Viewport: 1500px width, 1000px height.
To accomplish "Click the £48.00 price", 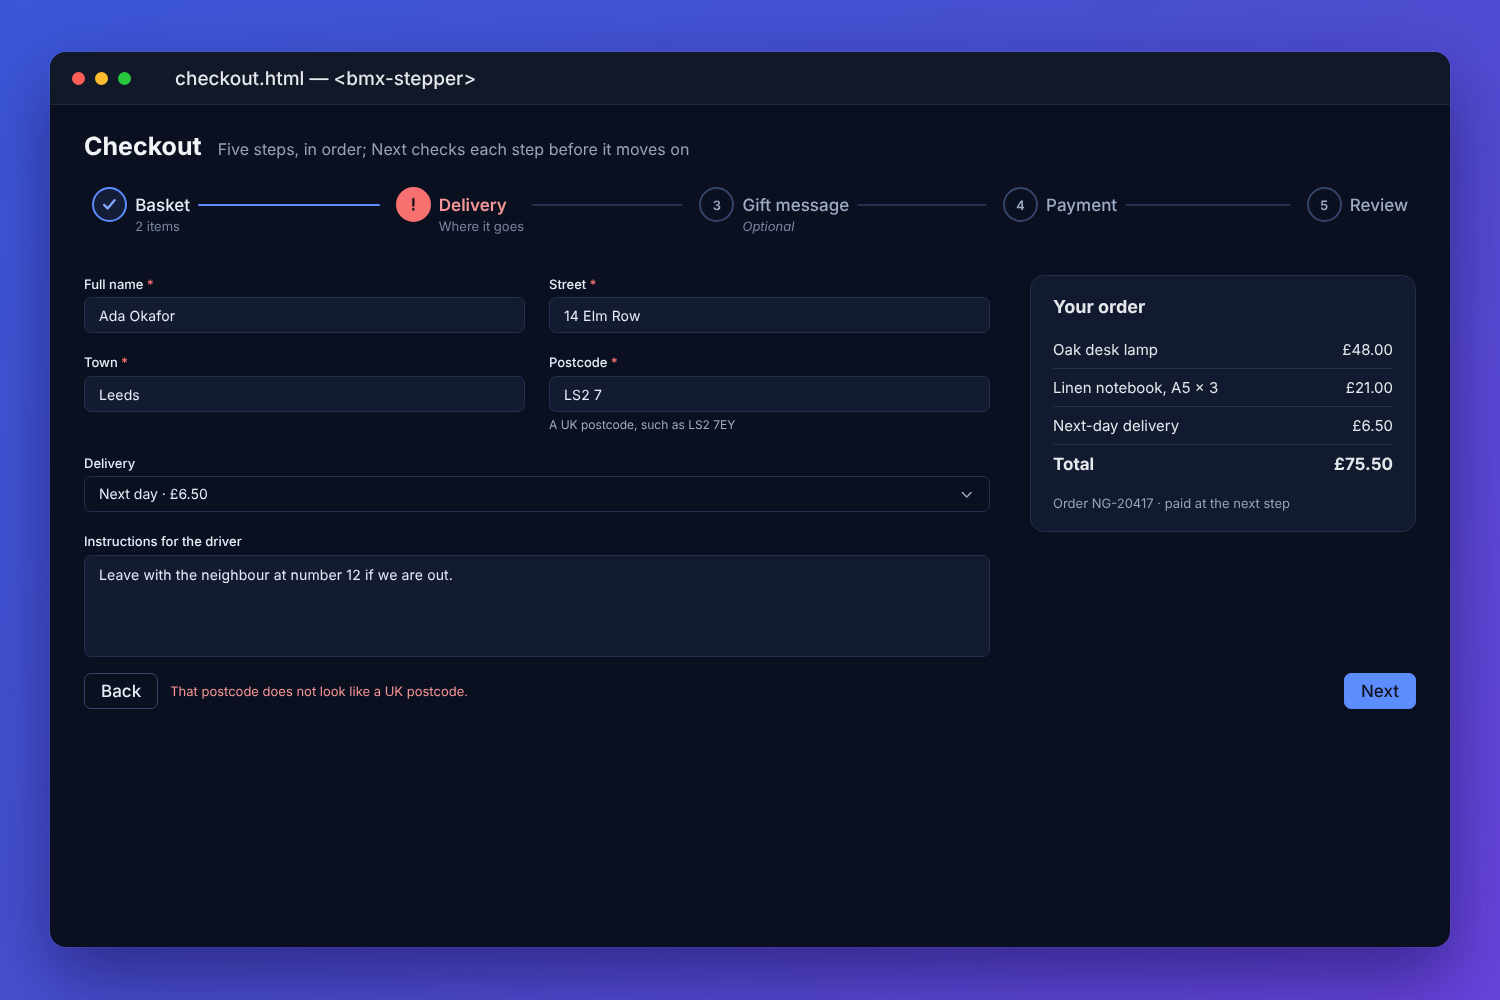I will click(1367, 350).
